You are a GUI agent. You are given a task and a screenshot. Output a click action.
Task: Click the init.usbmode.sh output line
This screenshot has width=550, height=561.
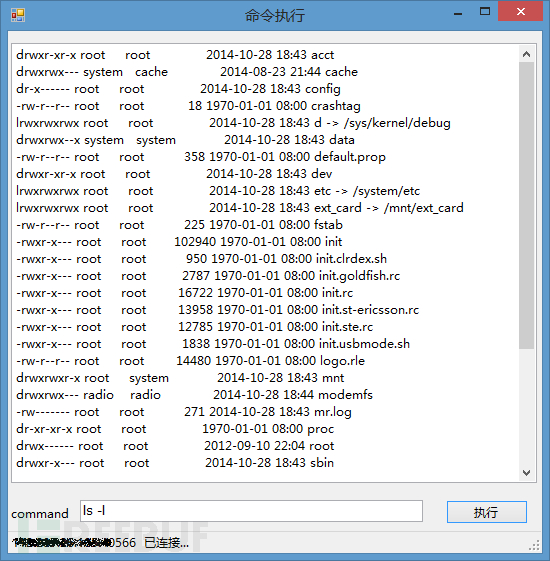pyautogui.click(x=213, y=344)
